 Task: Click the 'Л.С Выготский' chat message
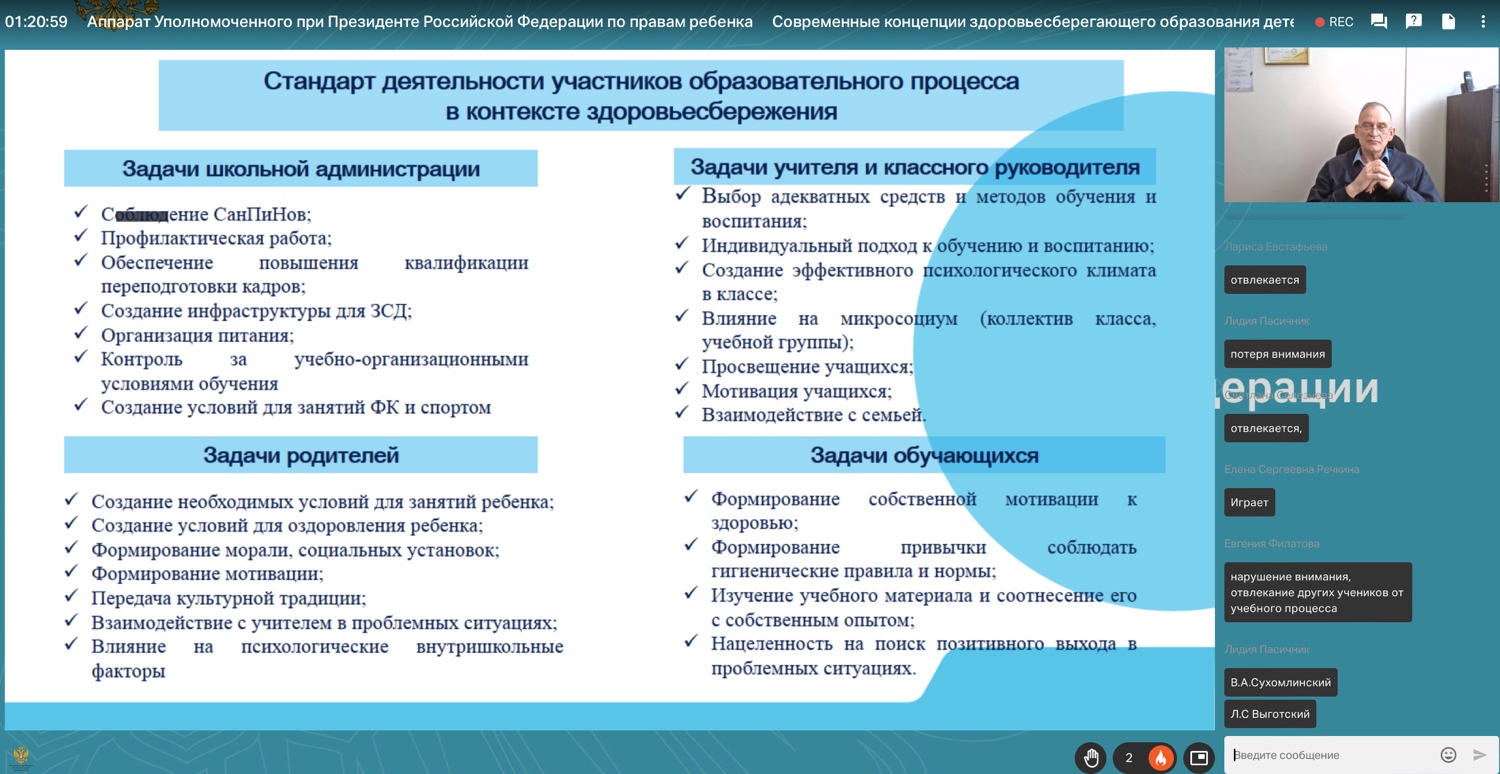click(x=1270, y=714)
